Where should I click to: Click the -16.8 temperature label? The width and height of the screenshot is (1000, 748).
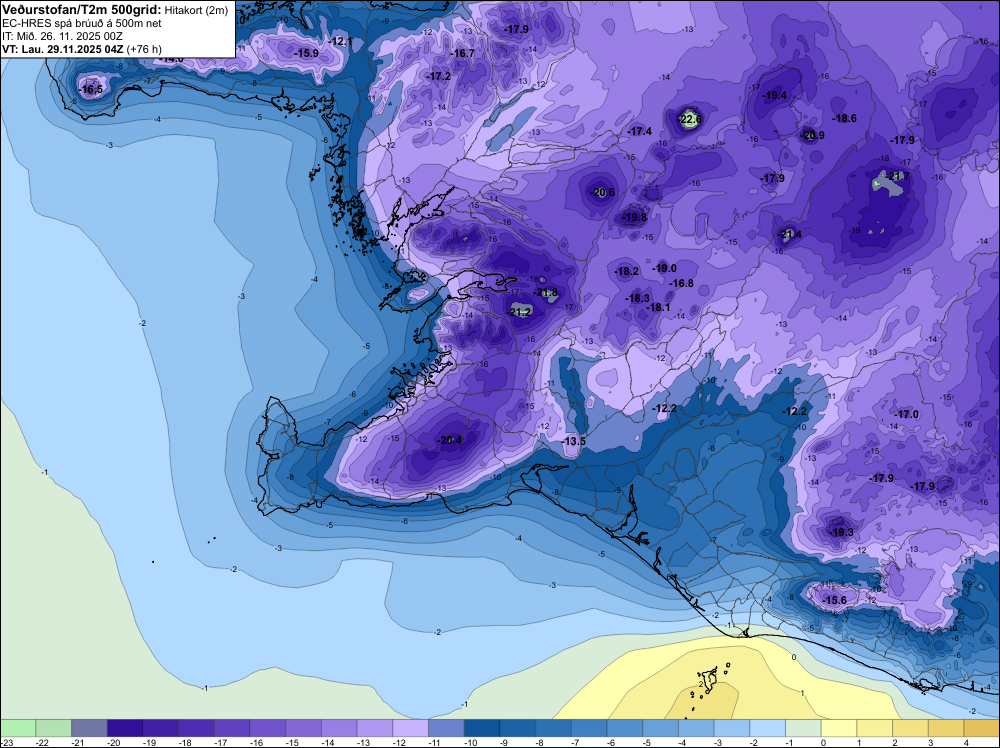(681, 284)
